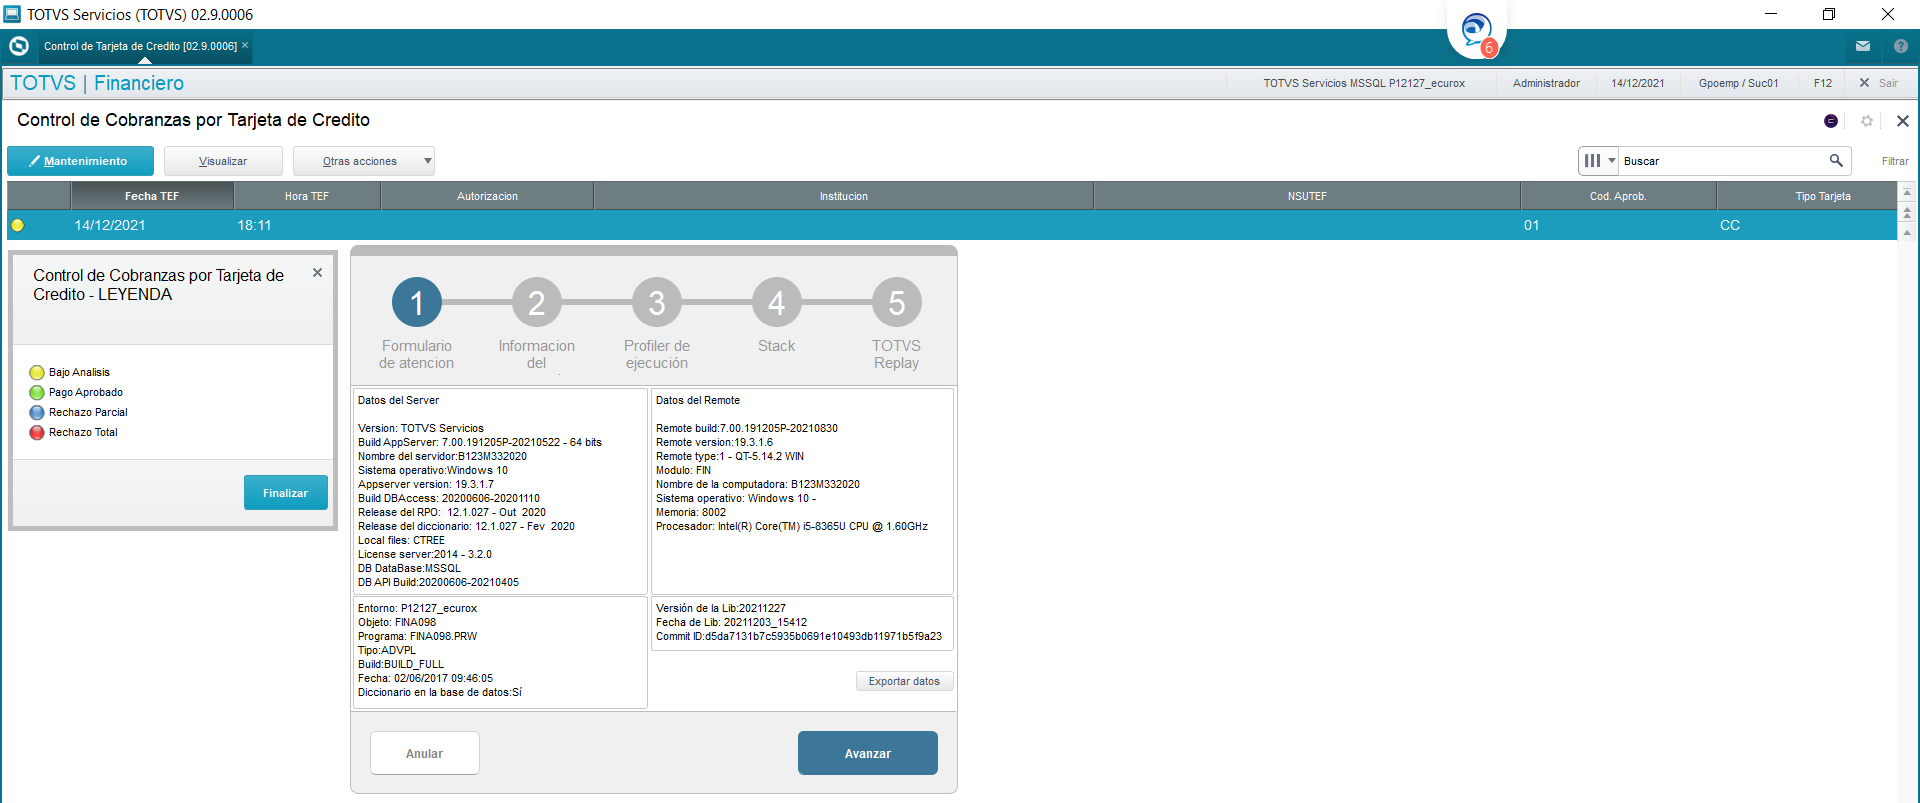The image size is (1920, 803).
Task: Click the dark round icon beside the gear
Action: pos(1831,121)
